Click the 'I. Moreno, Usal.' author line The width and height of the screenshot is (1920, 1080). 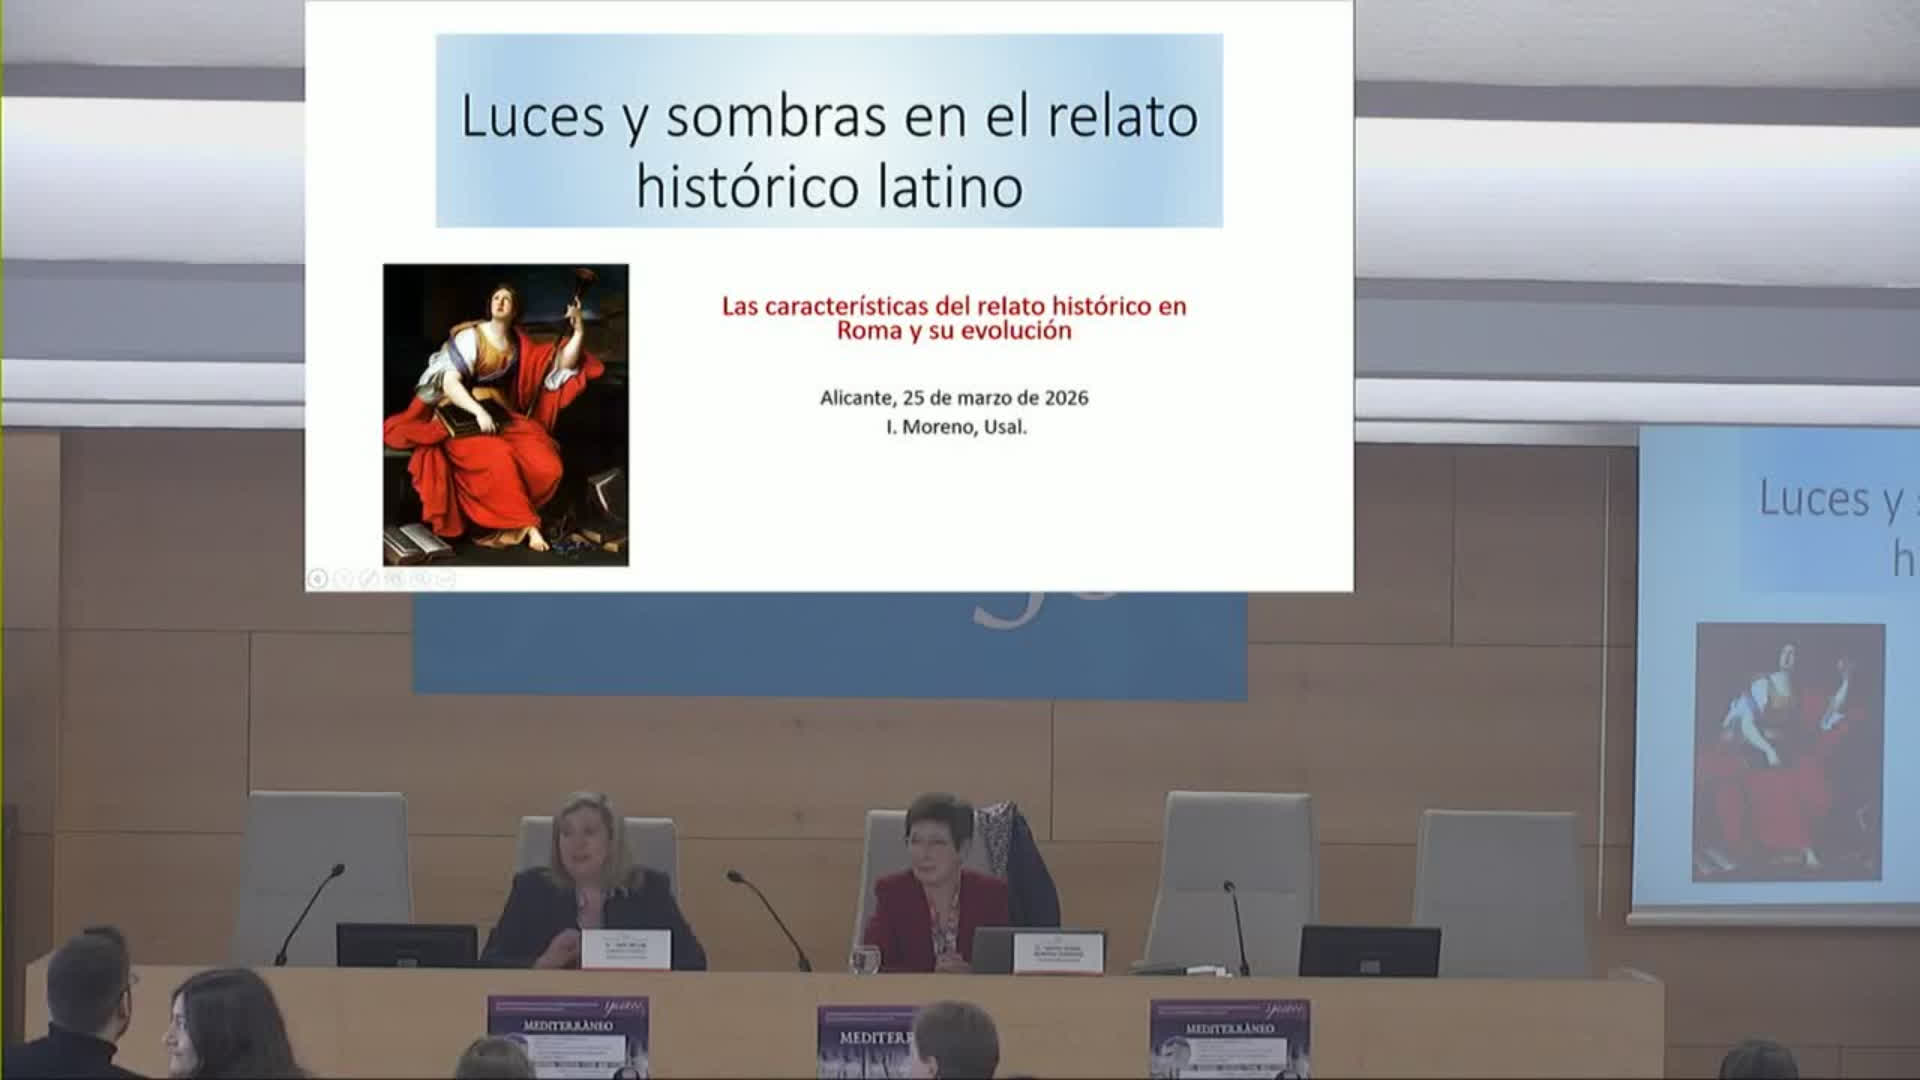point(956,427)
